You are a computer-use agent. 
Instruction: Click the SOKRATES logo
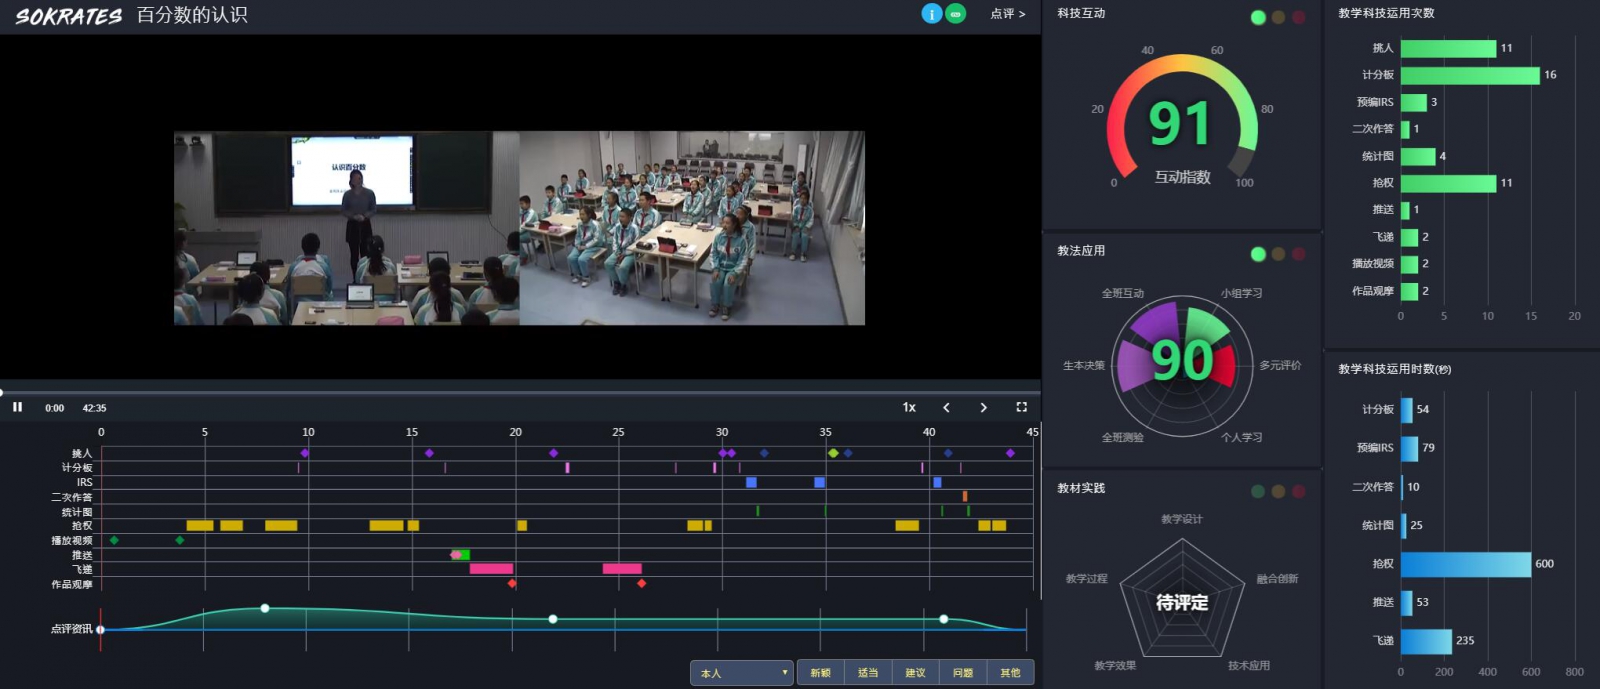tap(68, 16)
